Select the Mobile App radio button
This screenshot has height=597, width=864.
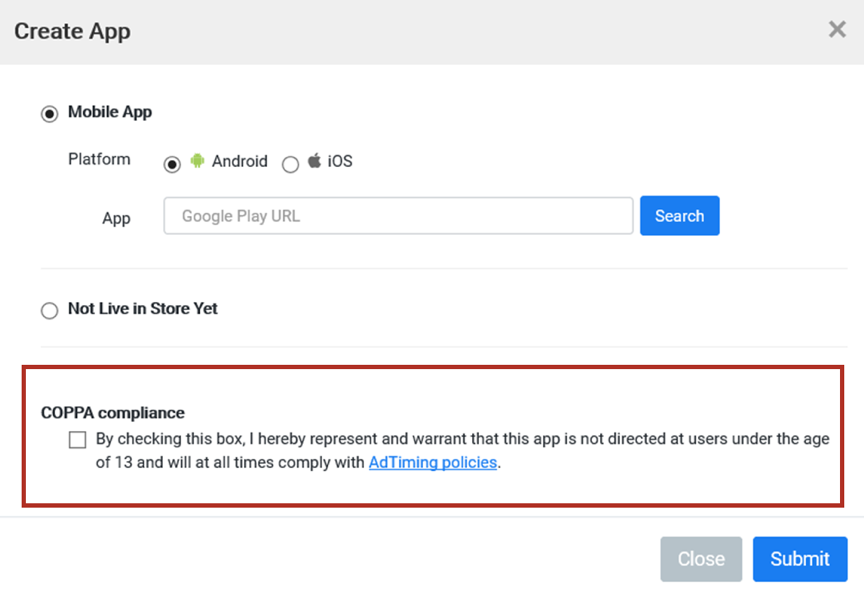point(50,114)
